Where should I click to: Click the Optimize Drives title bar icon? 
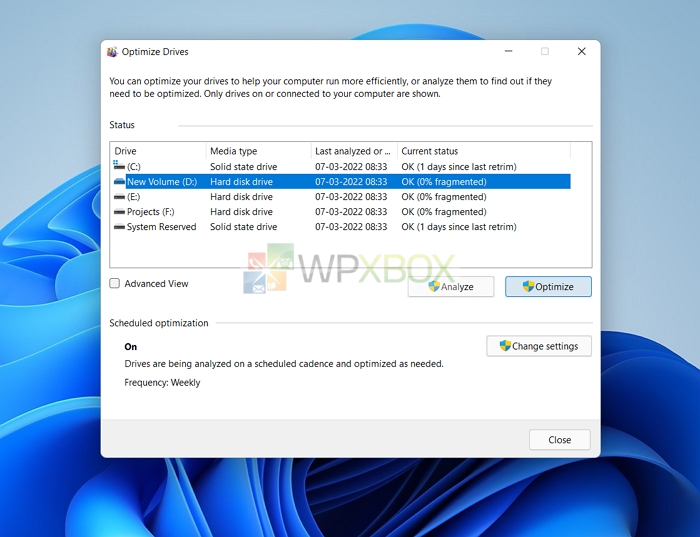[112, 52]
